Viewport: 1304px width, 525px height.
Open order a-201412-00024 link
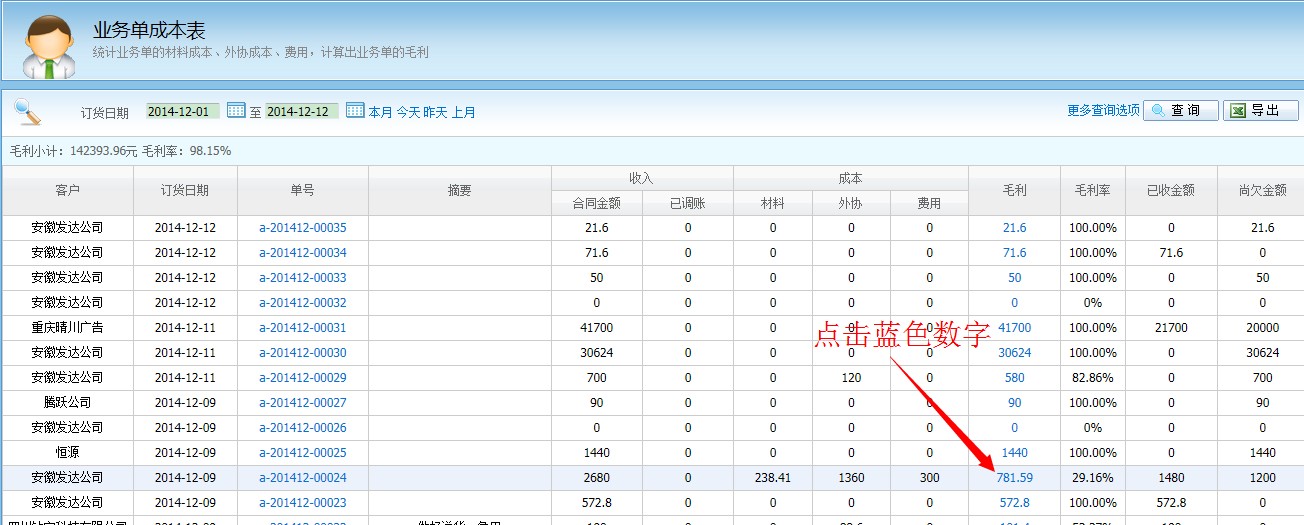[x=302, y=478]
